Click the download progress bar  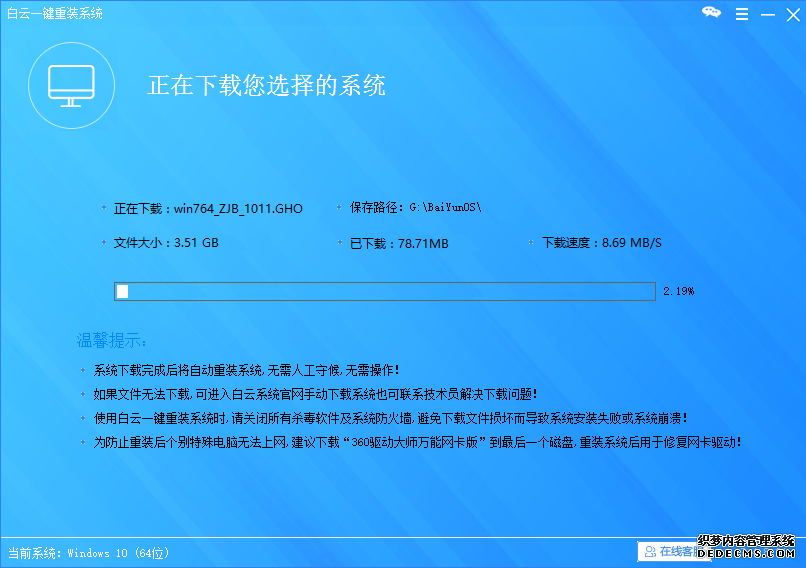pos(385,291)
